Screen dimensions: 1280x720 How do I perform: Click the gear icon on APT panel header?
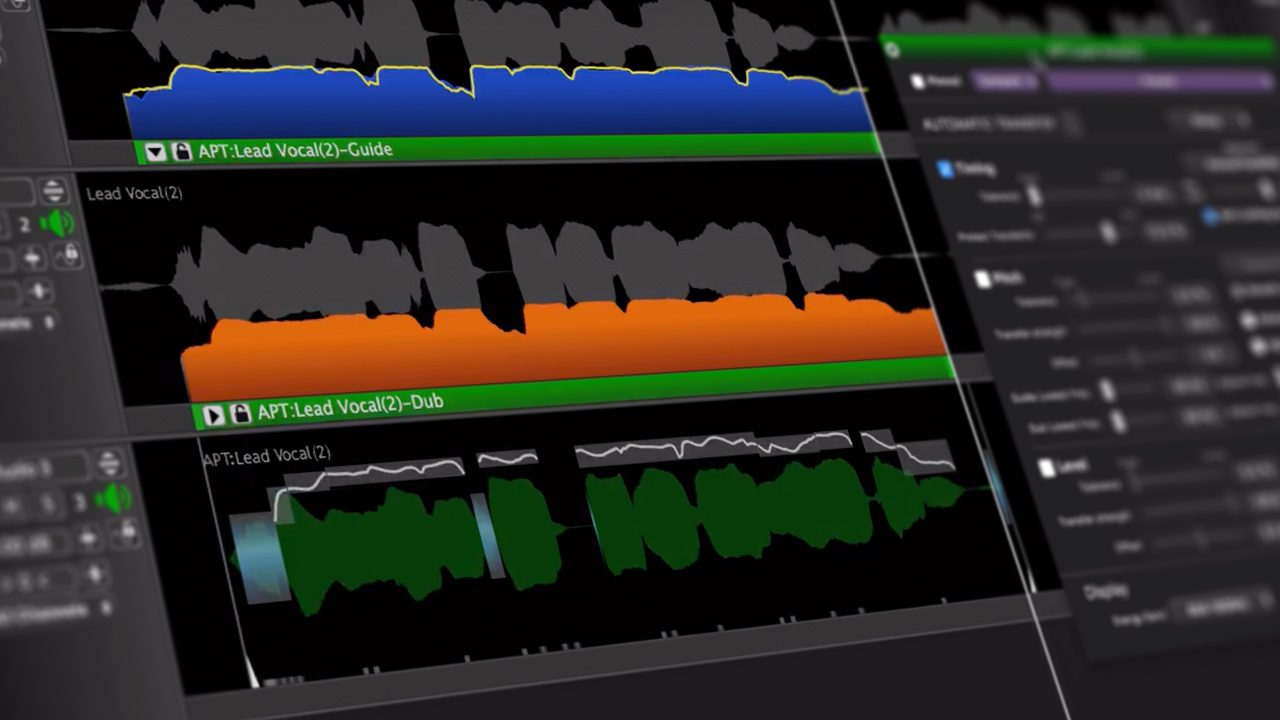tap(892, 49)
